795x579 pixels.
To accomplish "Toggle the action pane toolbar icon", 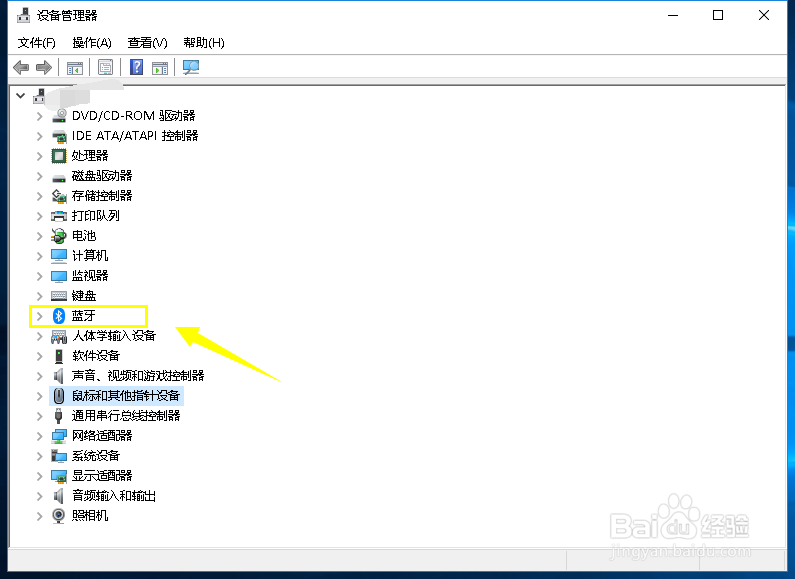I will (160, 67).
